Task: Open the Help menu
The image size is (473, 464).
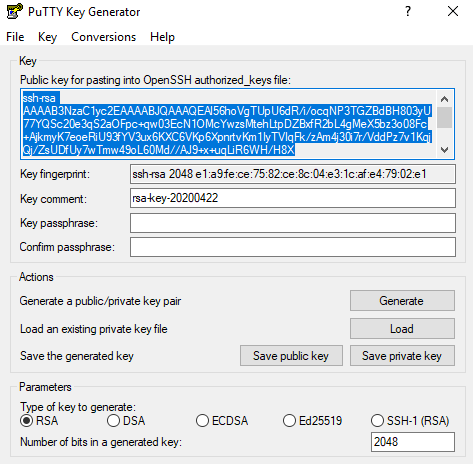Action: (x=162, y=37)
